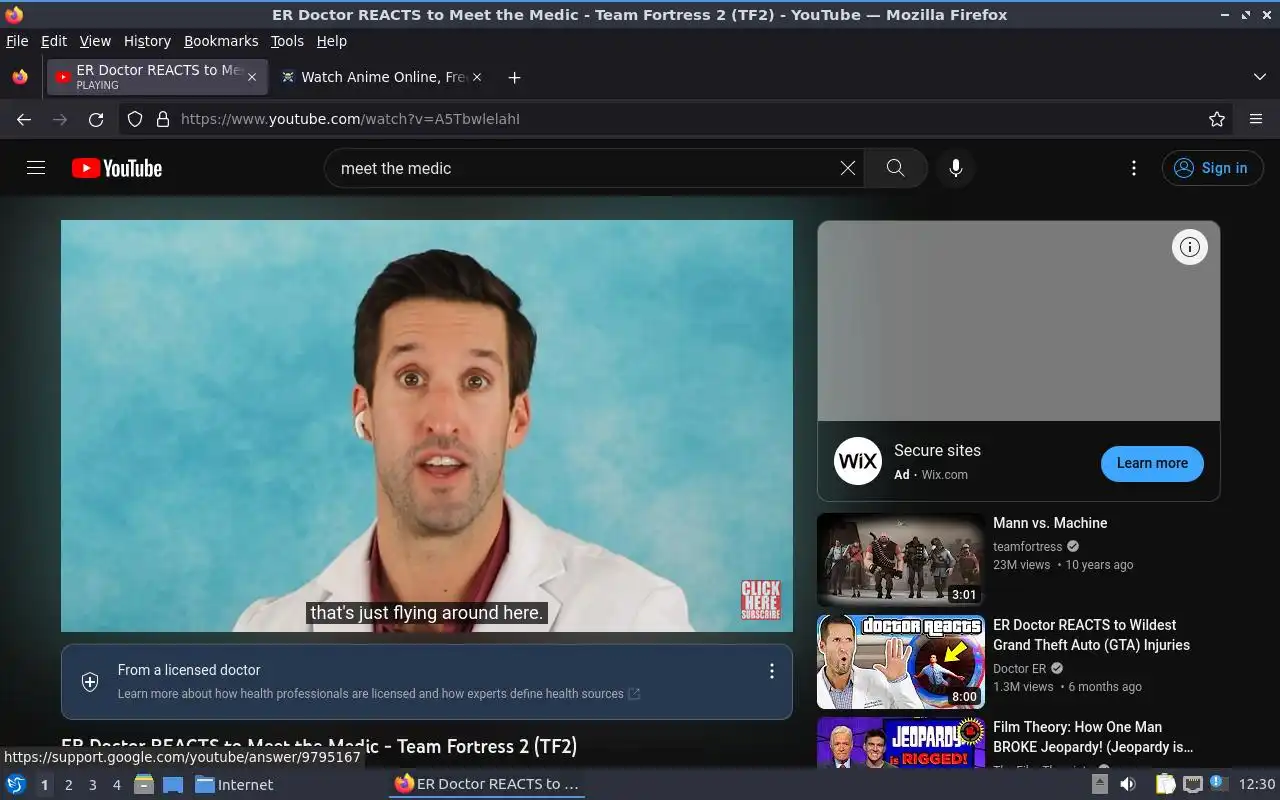Open Doctor Reacts GTA thumbnail

[x=901, y=662]
